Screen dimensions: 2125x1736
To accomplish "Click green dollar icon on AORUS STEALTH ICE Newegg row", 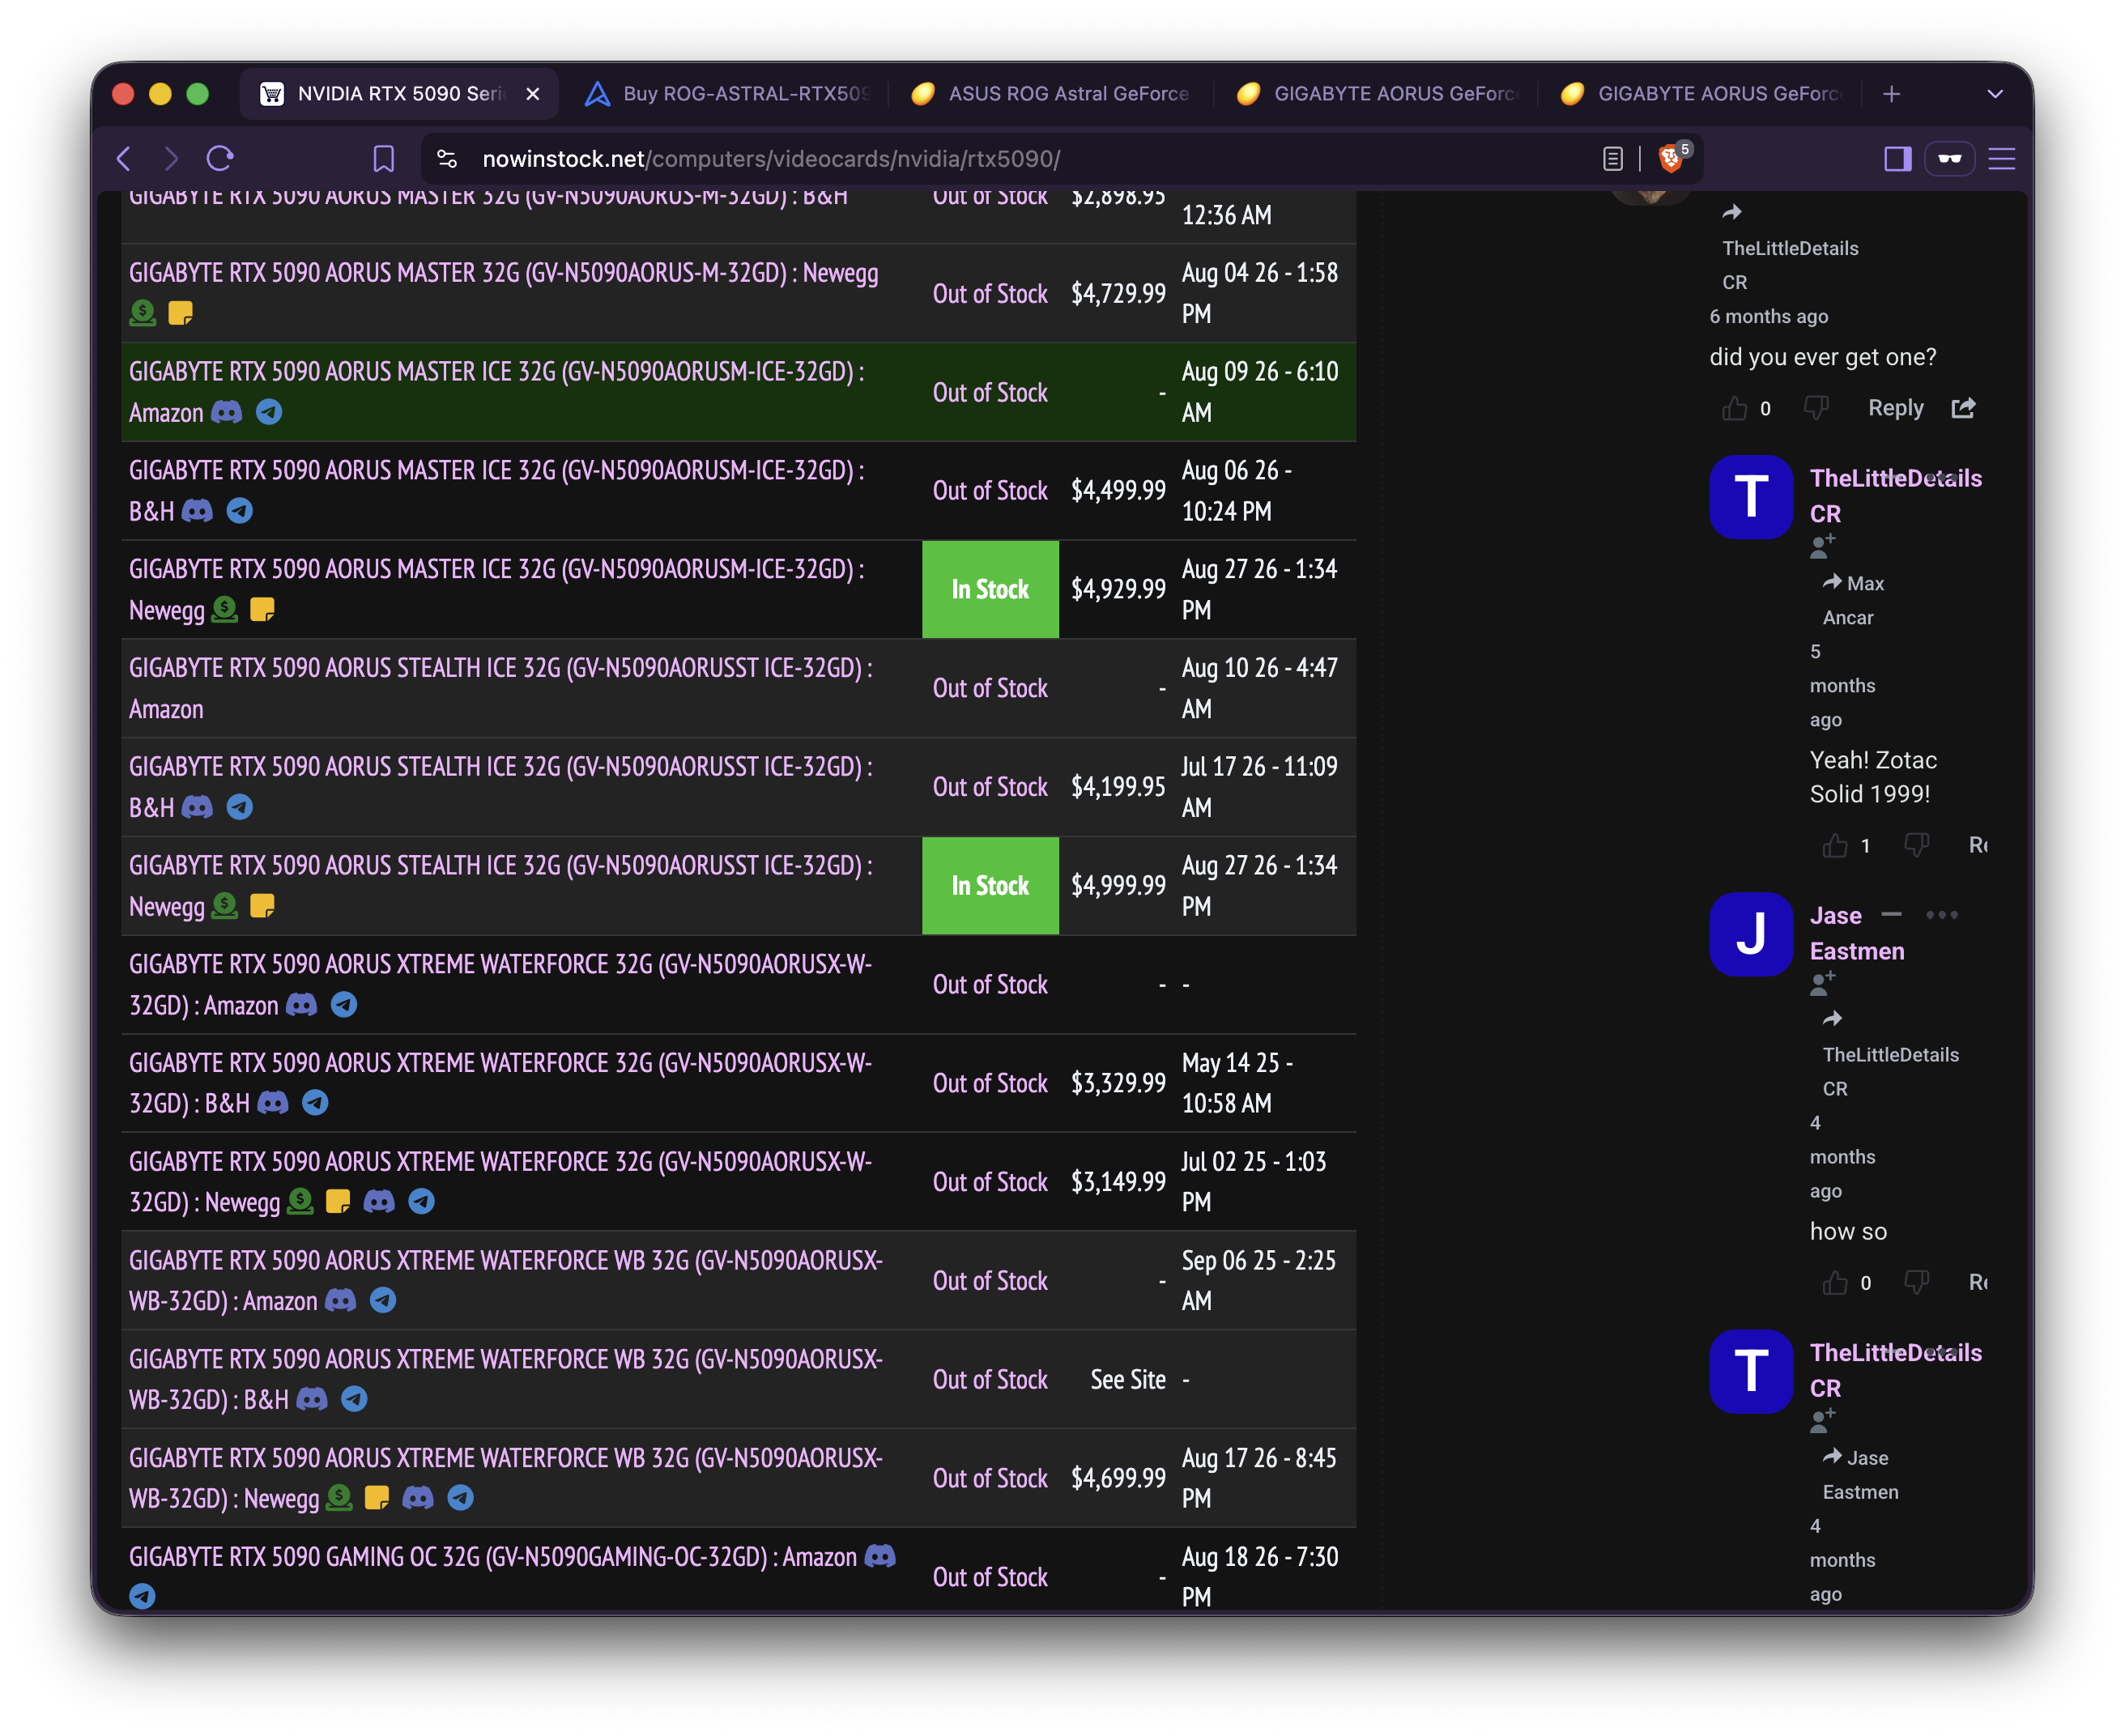I will [225, 906].
